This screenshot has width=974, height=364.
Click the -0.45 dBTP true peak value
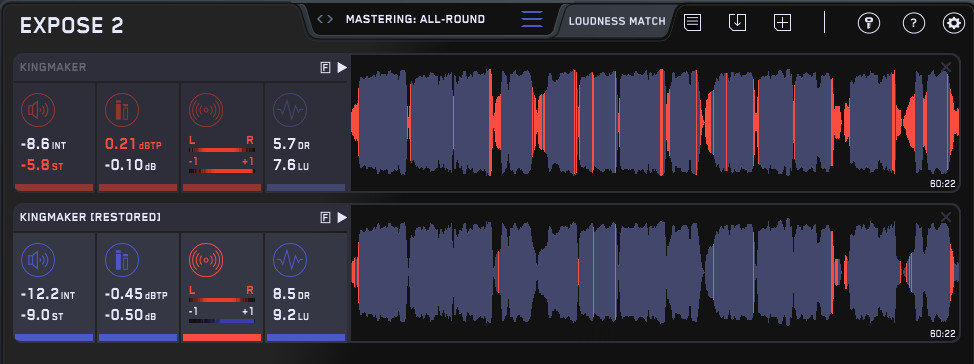coord(135,294)
